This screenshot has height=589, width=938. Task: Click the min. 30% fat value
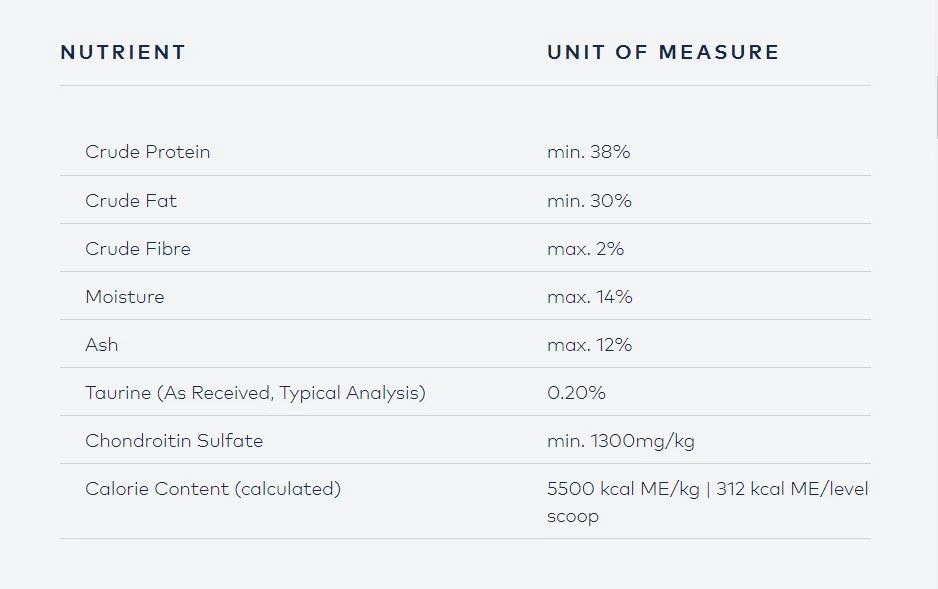589,200
